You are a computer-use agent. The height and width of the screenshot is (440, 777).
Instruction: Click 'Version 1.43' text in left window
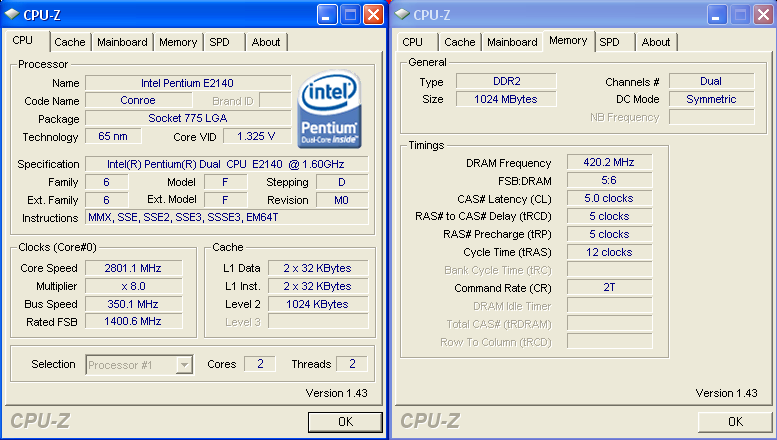click(336, 393)
